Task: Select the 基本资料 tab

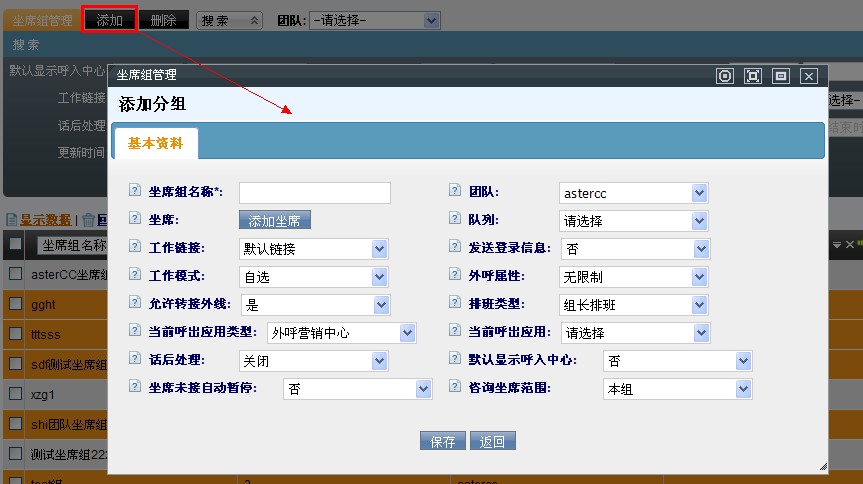Action: (x=155, y=143)
